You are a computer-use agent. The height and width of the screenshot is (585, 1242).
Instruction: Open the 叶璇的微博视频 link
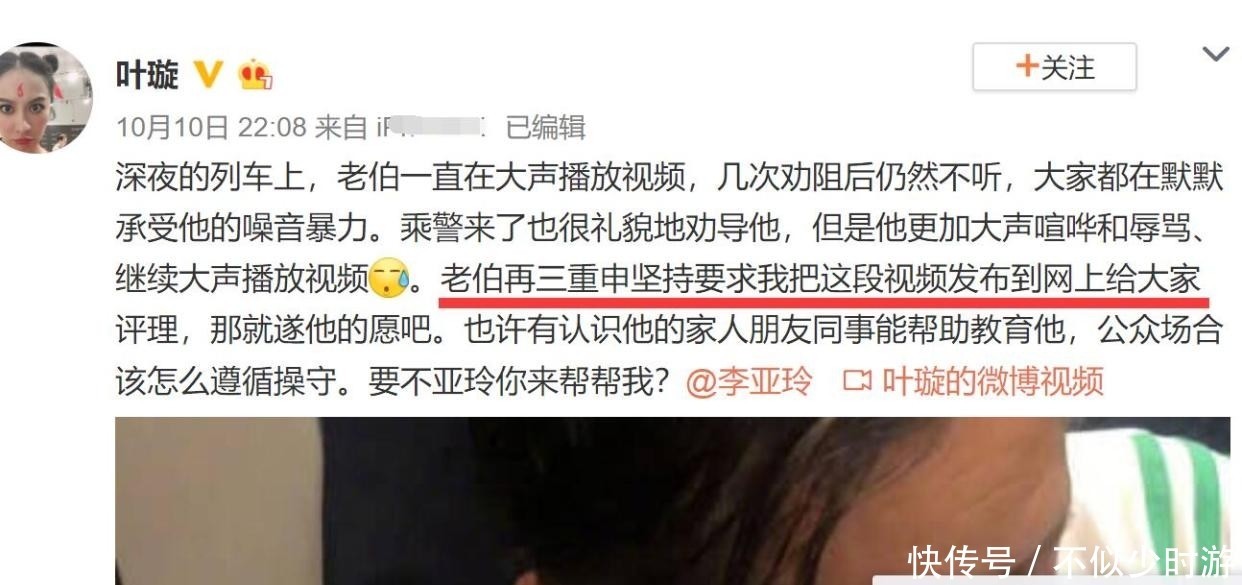point(992,381)
